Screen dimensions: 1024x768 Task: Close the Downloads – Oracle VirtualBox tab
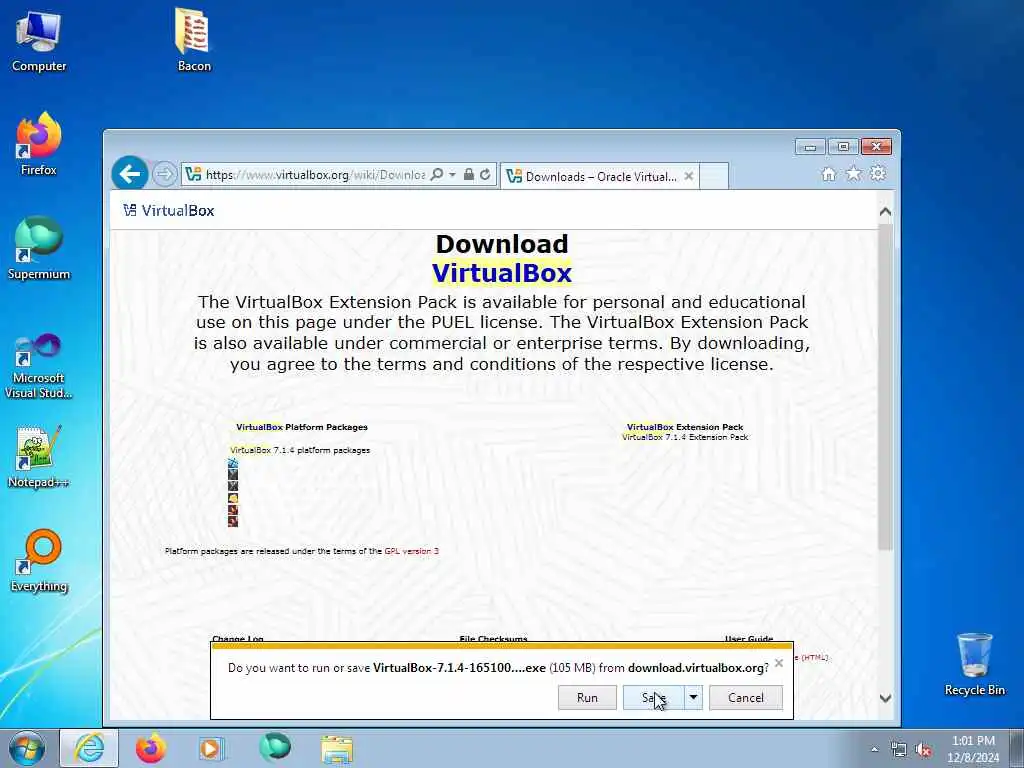[688, 176]
